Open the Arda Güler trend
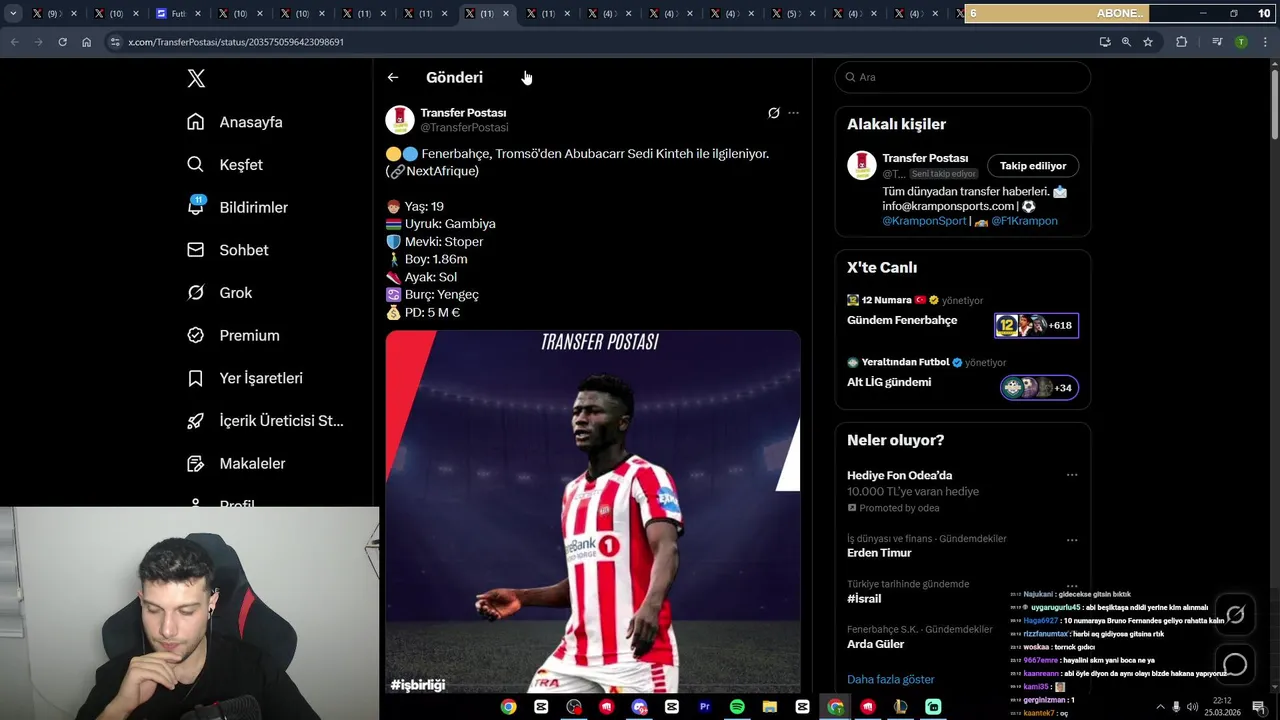The width and height of the screenshot is (1280, 720). [x=875, y=644]
